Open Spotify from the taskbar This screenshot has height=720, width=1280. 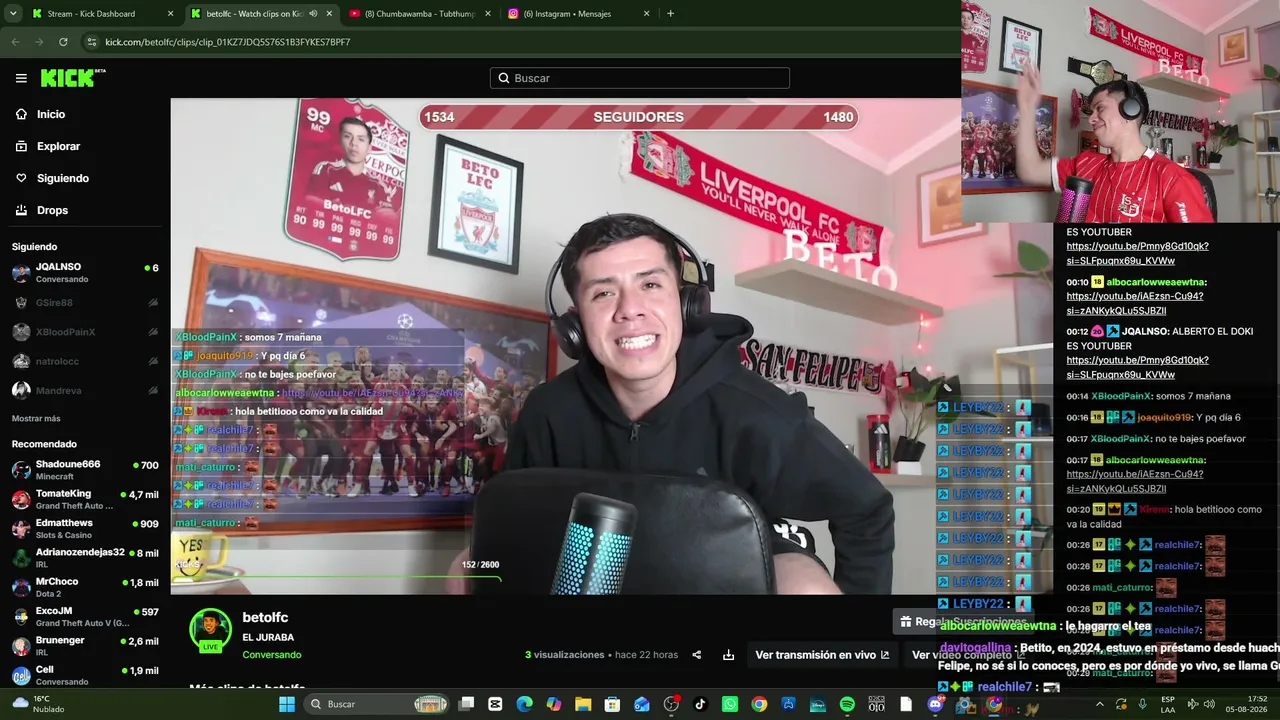(847, 704)
